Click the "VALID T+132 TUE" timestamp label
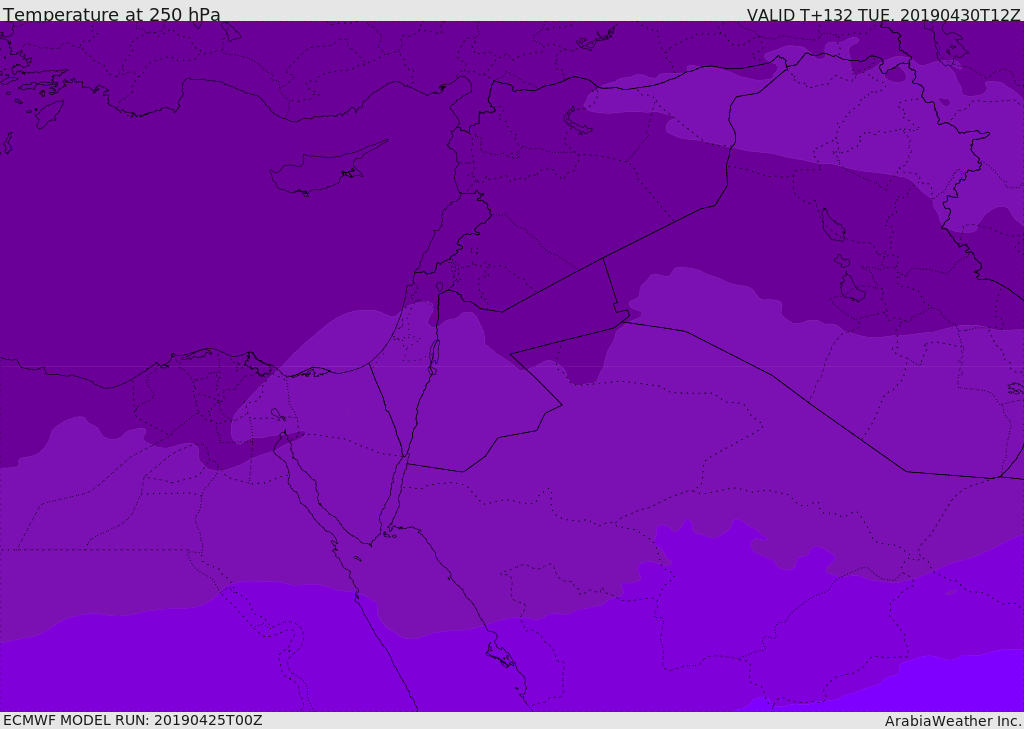This screenshot has width=1024, height=729. pyautogui.click(x=883, y=15)
